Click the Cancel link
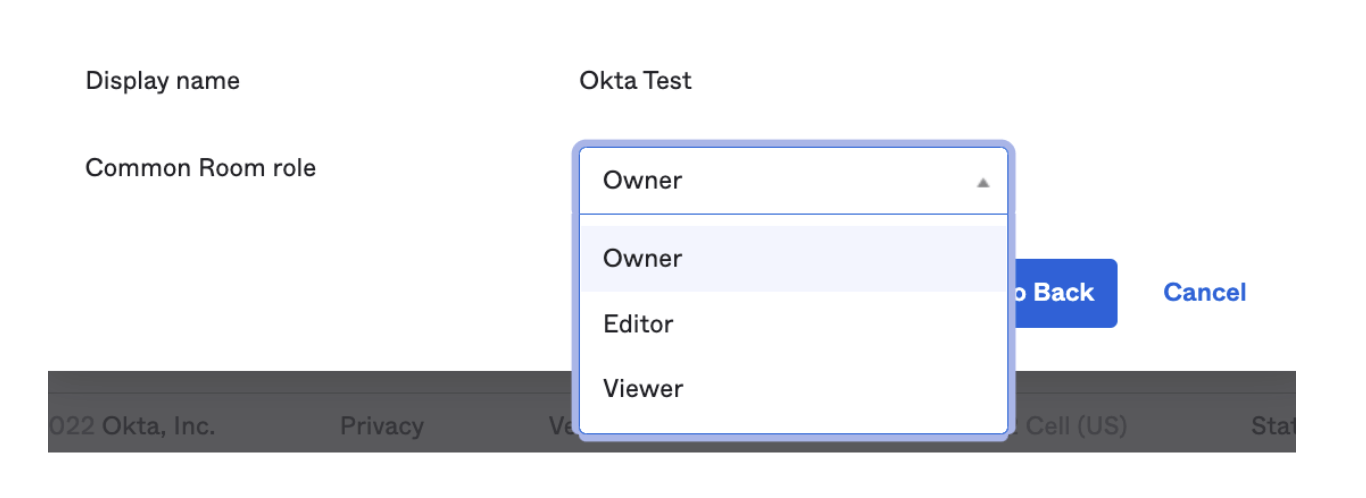Screen dimensions: 1366x498 click(1204, 292)
